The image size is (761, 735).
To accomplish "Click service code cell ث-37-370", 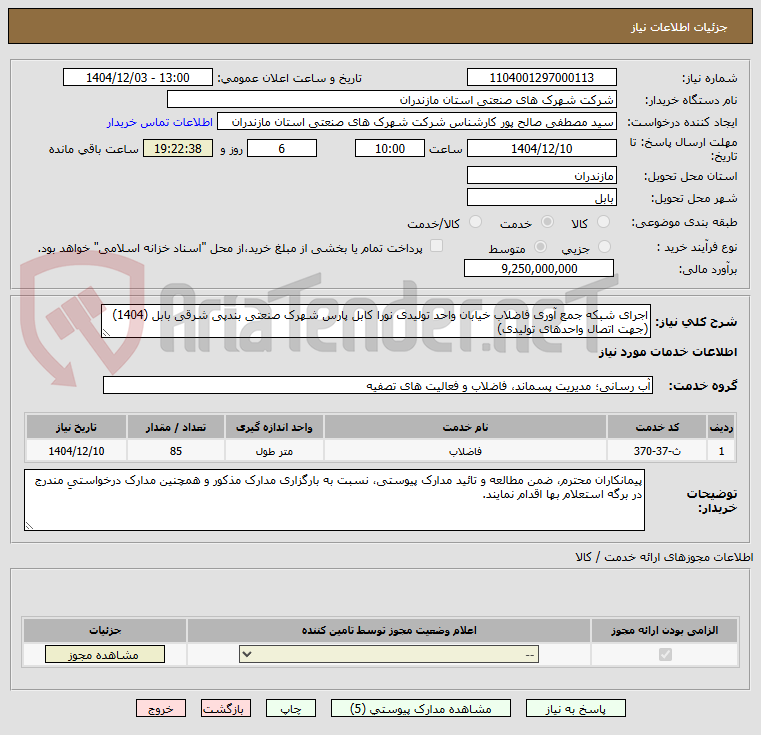I will coord(657,451).
